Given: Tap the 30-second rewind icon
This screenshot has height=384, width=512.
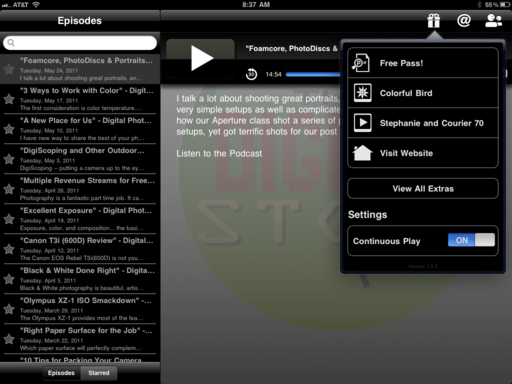Looking at the screenshot, I should 251,74.
